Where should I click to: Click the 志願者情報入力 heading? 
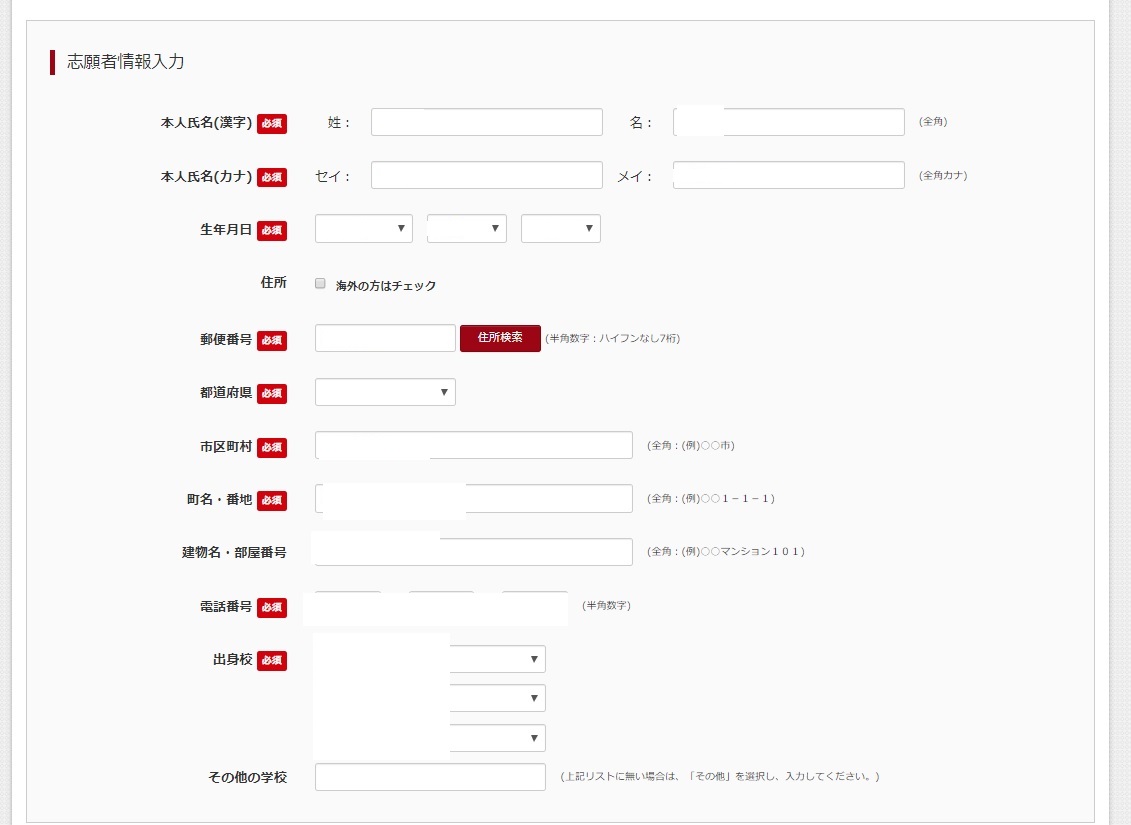[126, 62]
